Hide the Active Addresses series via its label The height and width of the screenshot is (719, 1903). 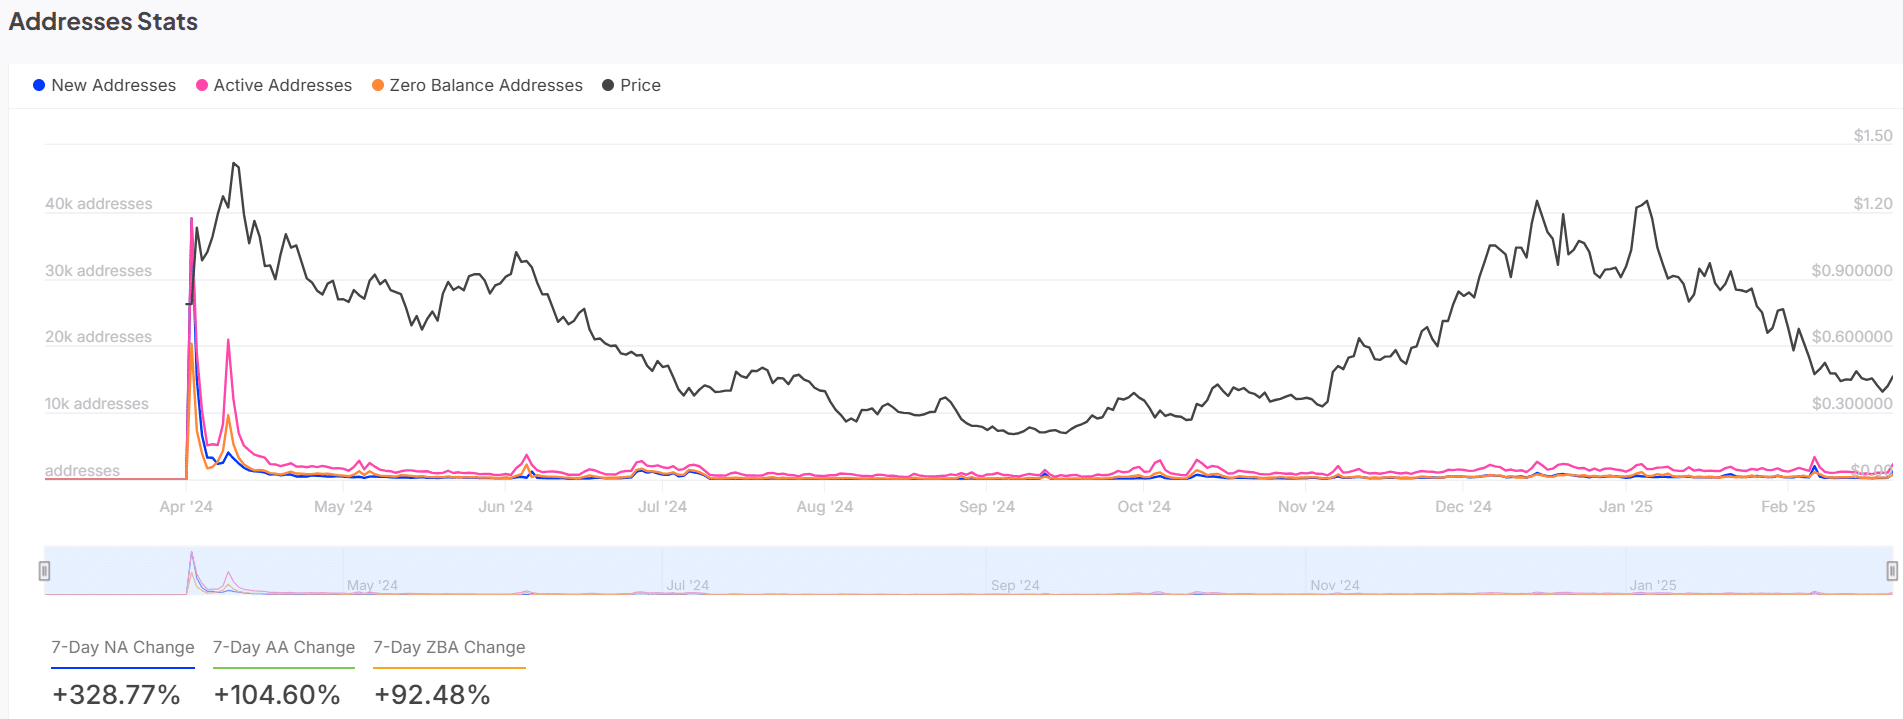point(282,86)
